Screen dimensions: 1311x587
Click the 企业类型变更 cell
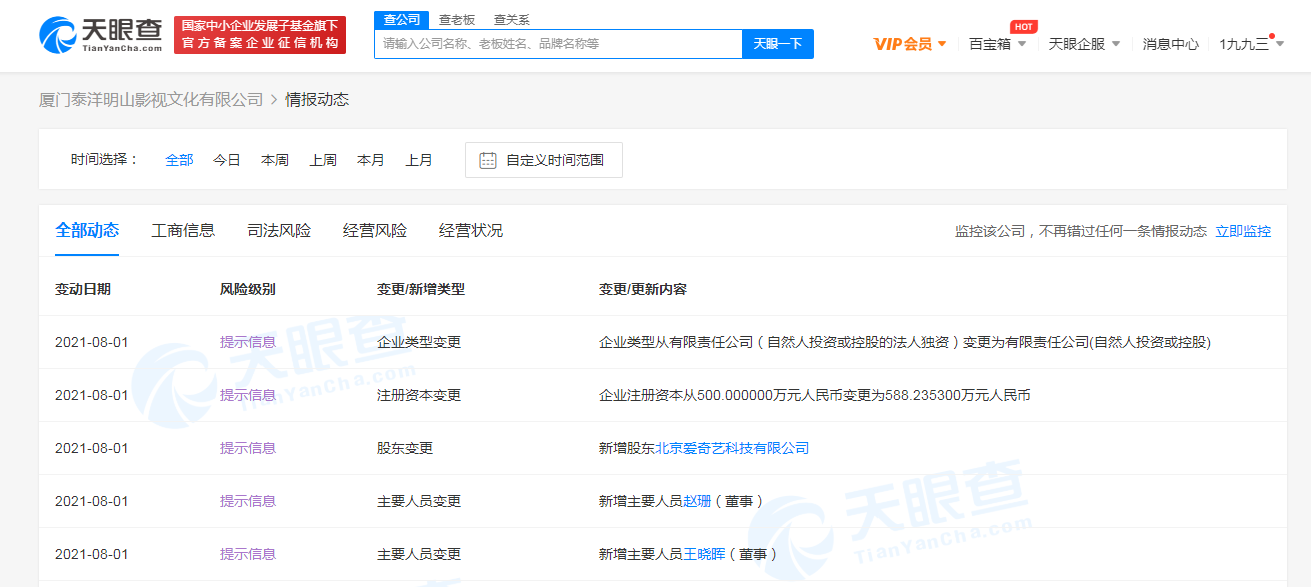419,342
